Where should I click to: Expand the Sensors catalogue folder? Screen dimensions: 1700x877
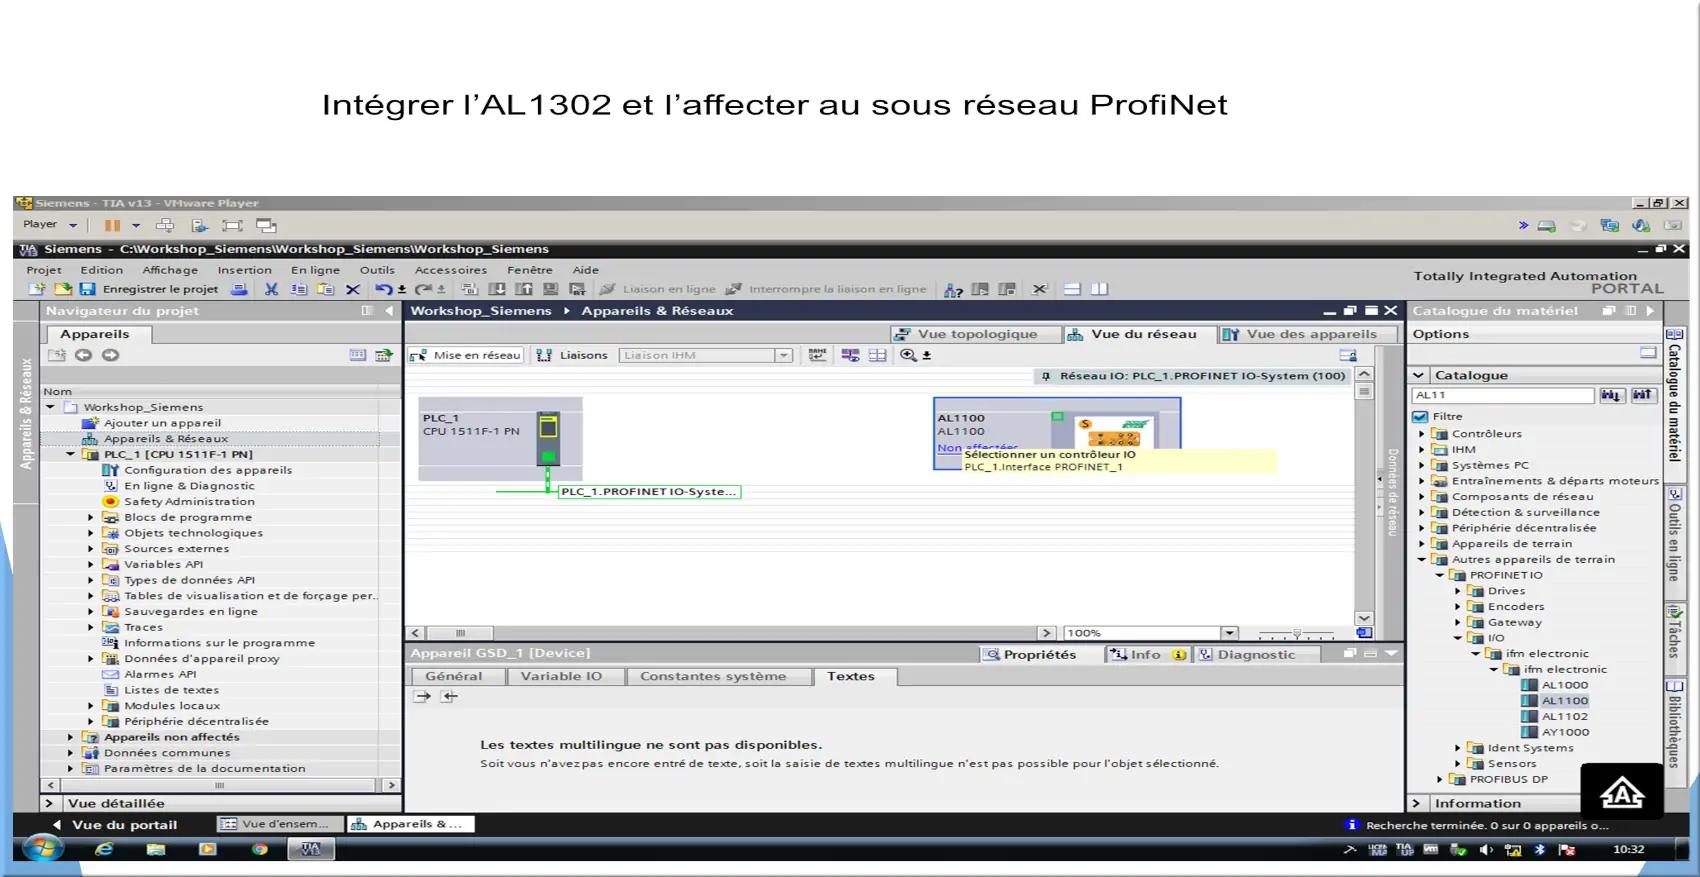[x=1457, y=764]
